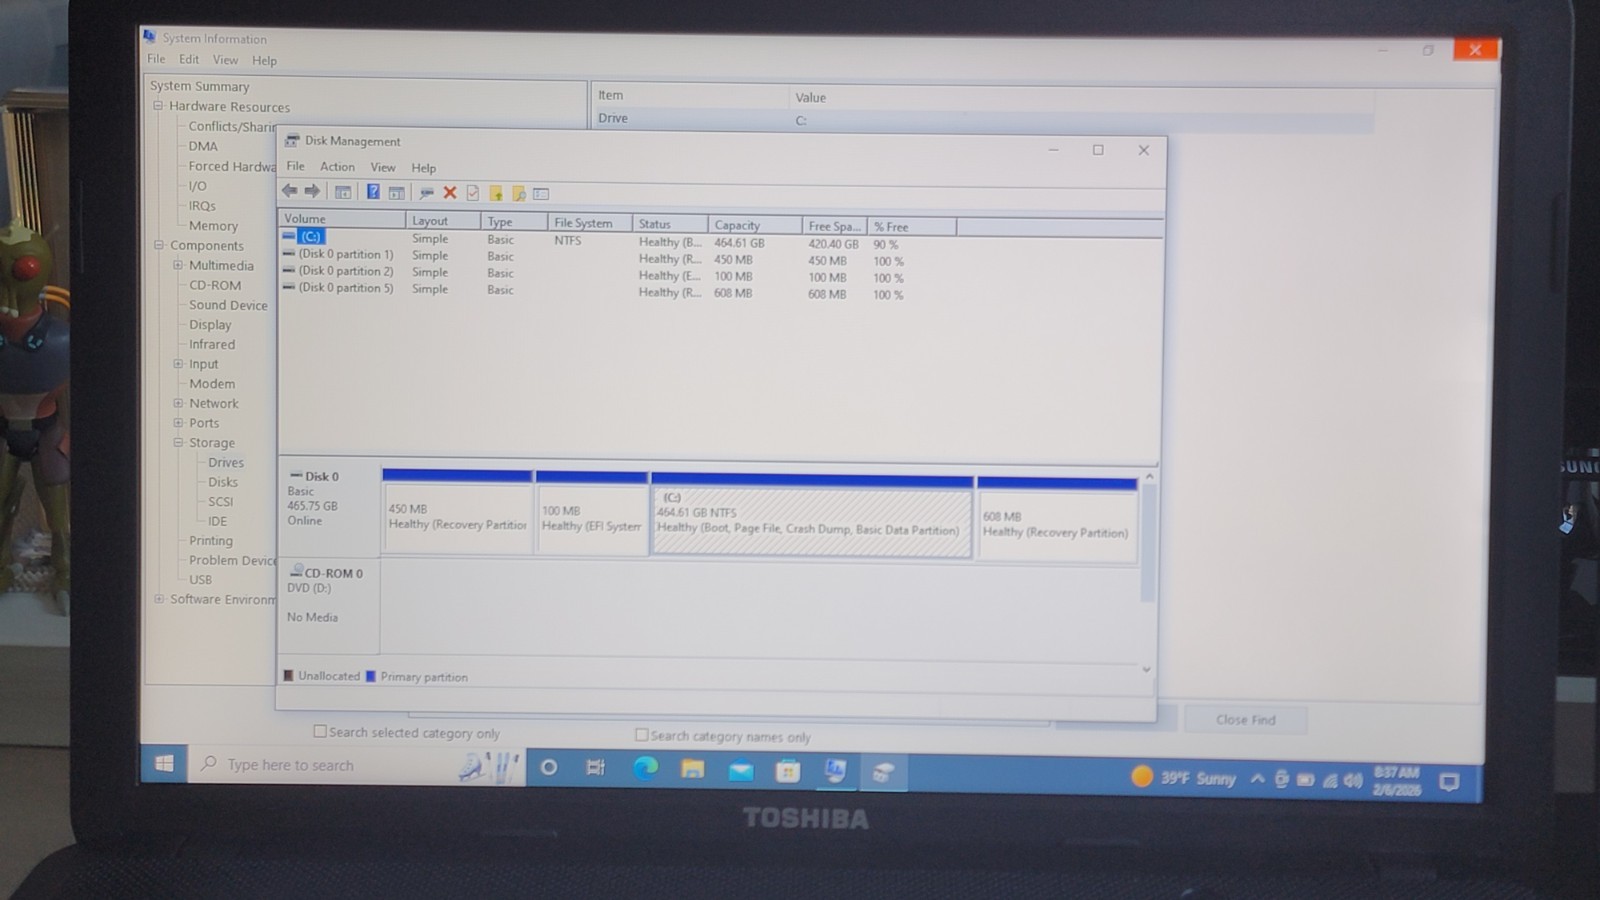This screenshot has height=900, width=1600.
Task: Click the drive connect icon before red X
Action: point(426,193)
